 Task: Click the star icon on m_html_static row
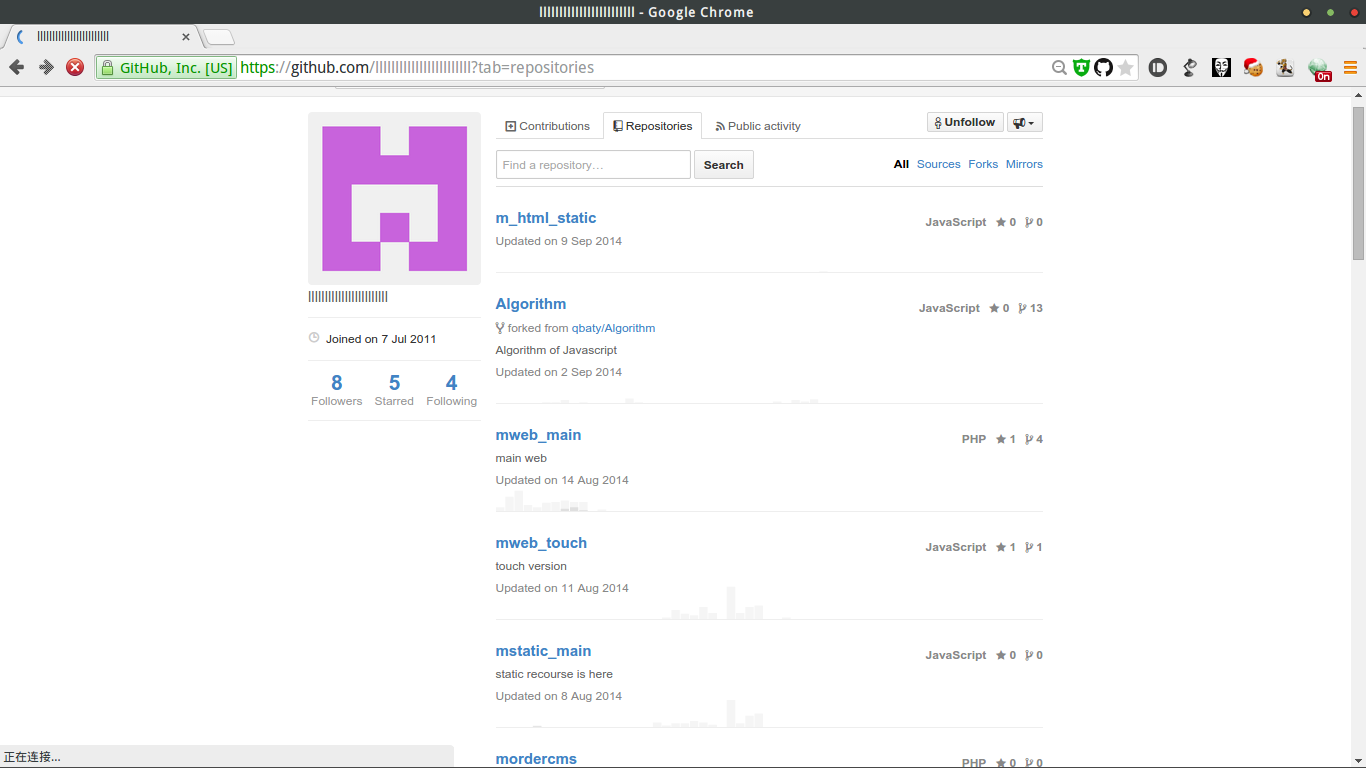(x=1001, y=222)
